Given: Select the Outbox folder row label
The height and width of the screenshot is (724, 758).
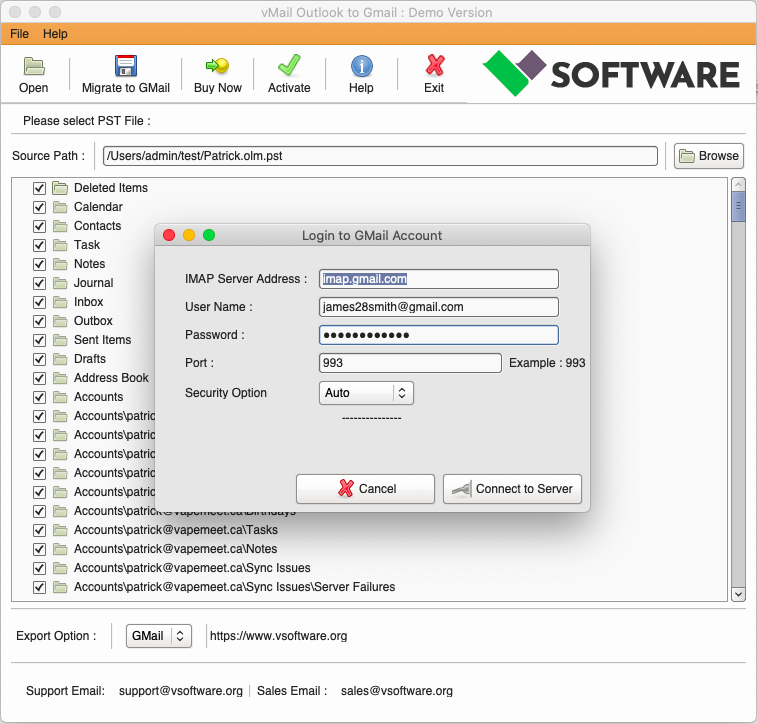Looking at the screenshot, I should pyautogui.click(x=93, y=321).
